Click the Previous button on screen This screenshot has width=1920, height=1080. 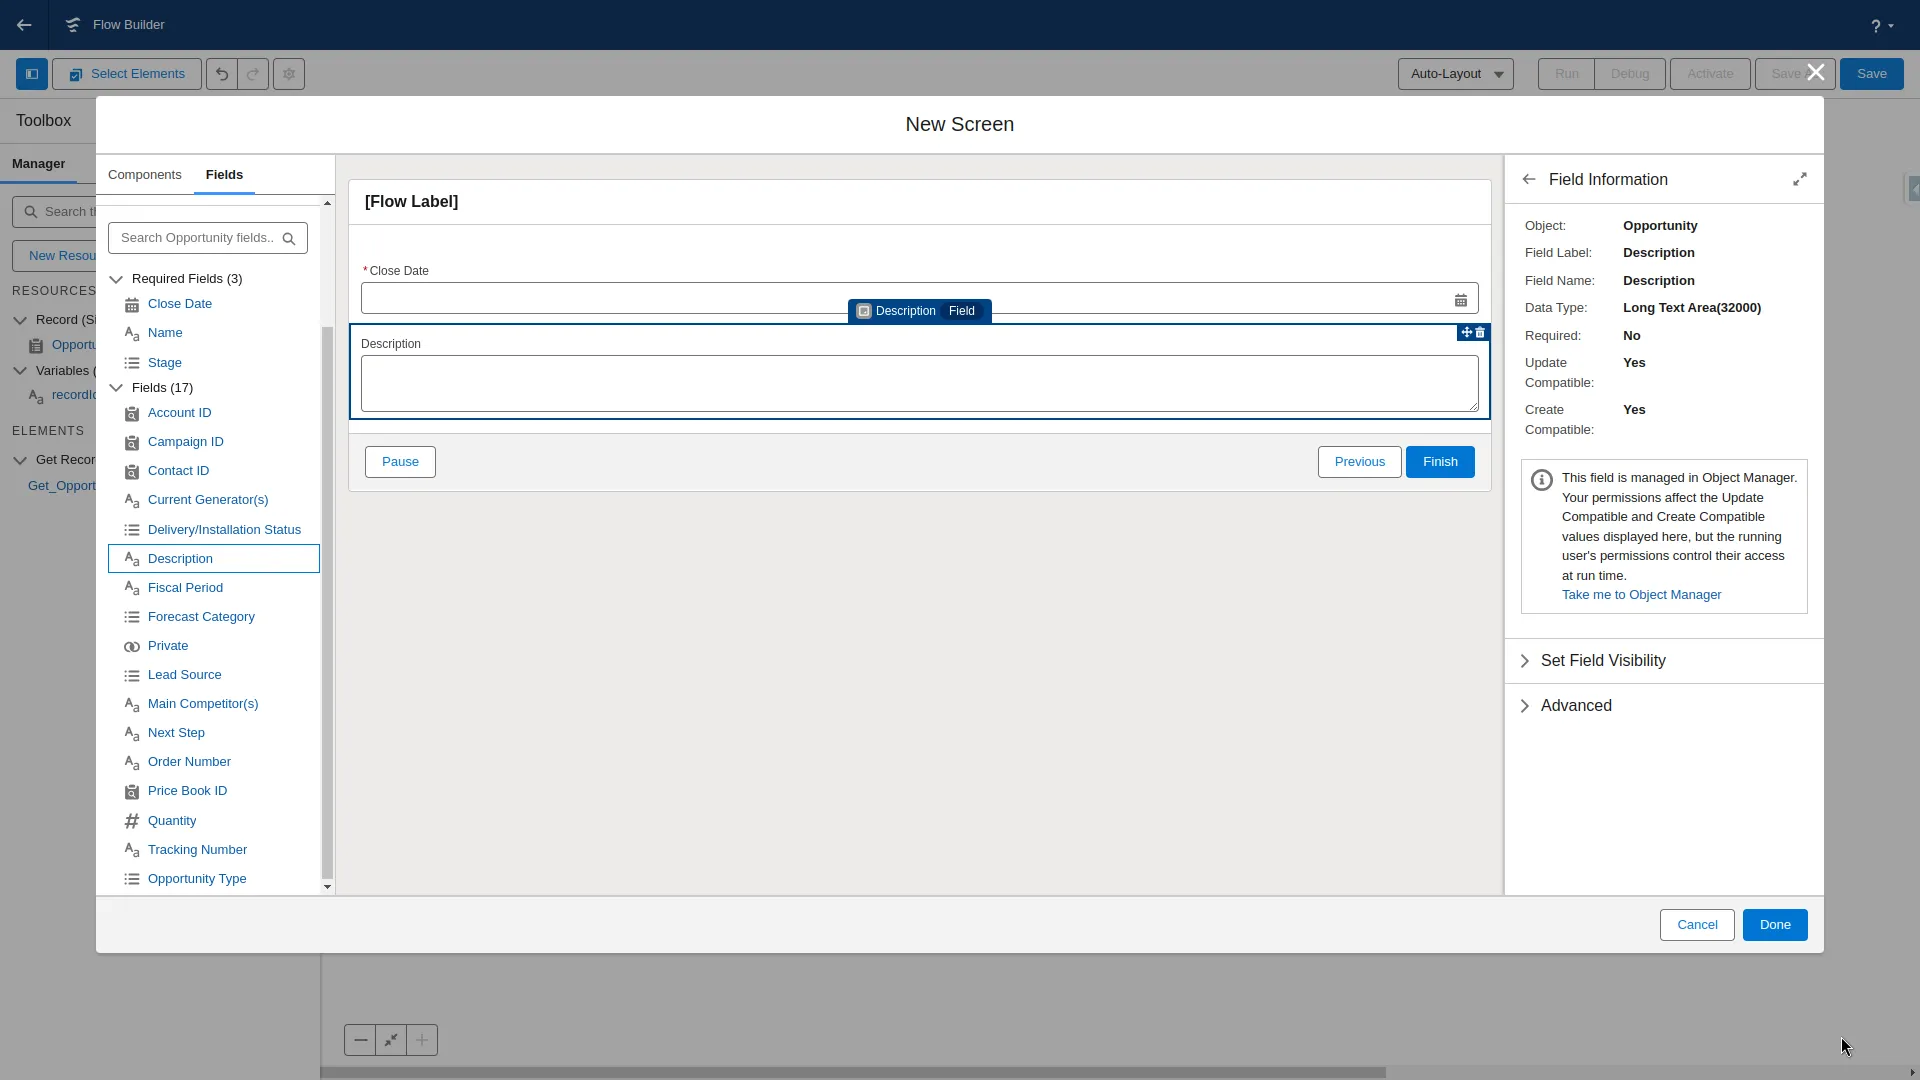(x=1358, y=460)
